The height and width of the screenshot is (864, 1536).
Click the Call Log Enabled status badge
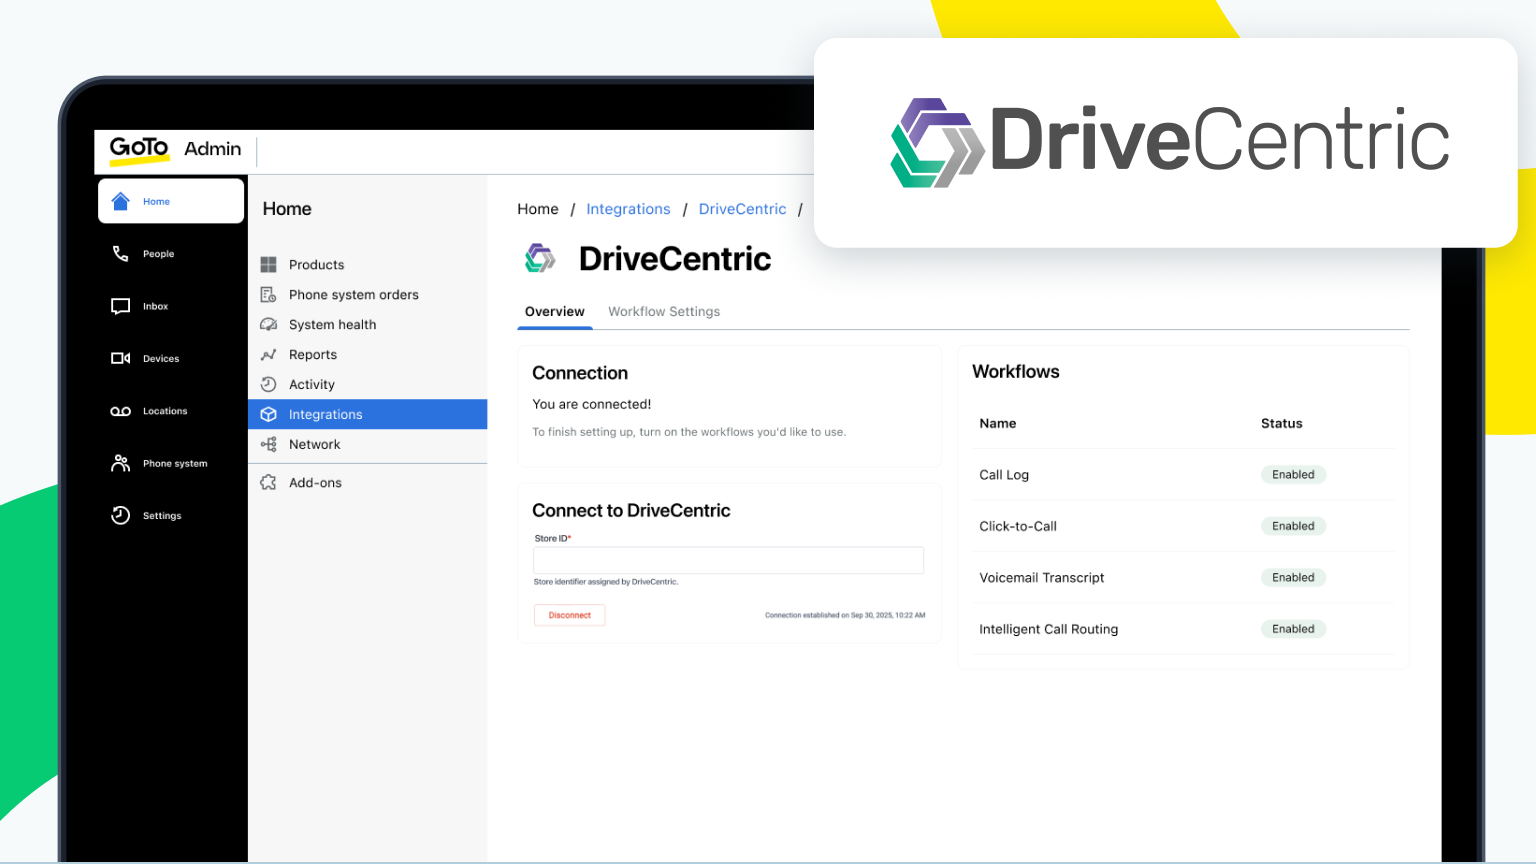(1293, 475)
